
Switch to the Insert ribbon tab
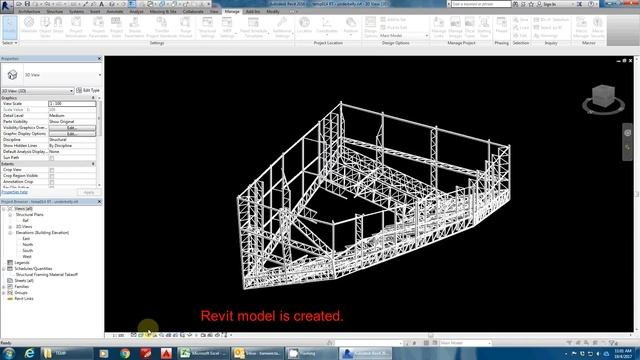pyautogui.click(x=95, y=11)
